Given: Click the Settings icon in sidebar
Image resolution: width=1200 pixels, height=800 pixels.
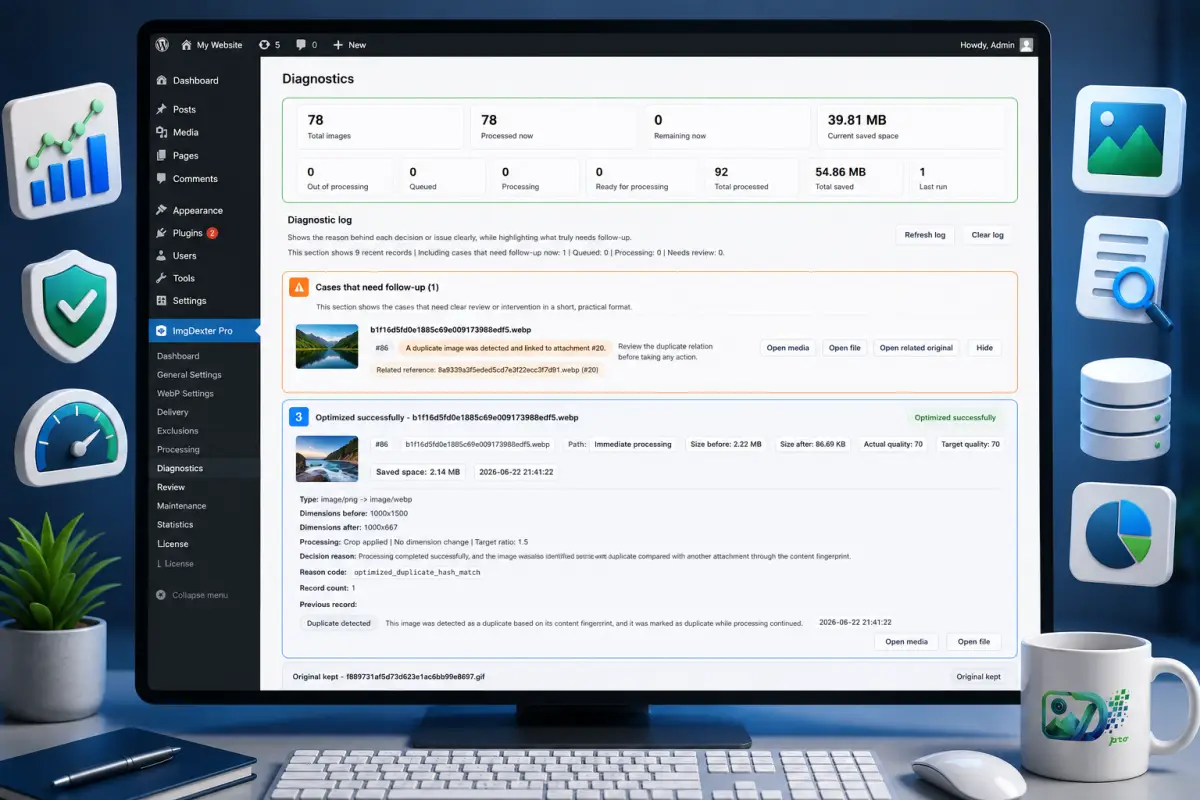Looking at the screenshot, I should pyautogui.click(x=162, y=300).
